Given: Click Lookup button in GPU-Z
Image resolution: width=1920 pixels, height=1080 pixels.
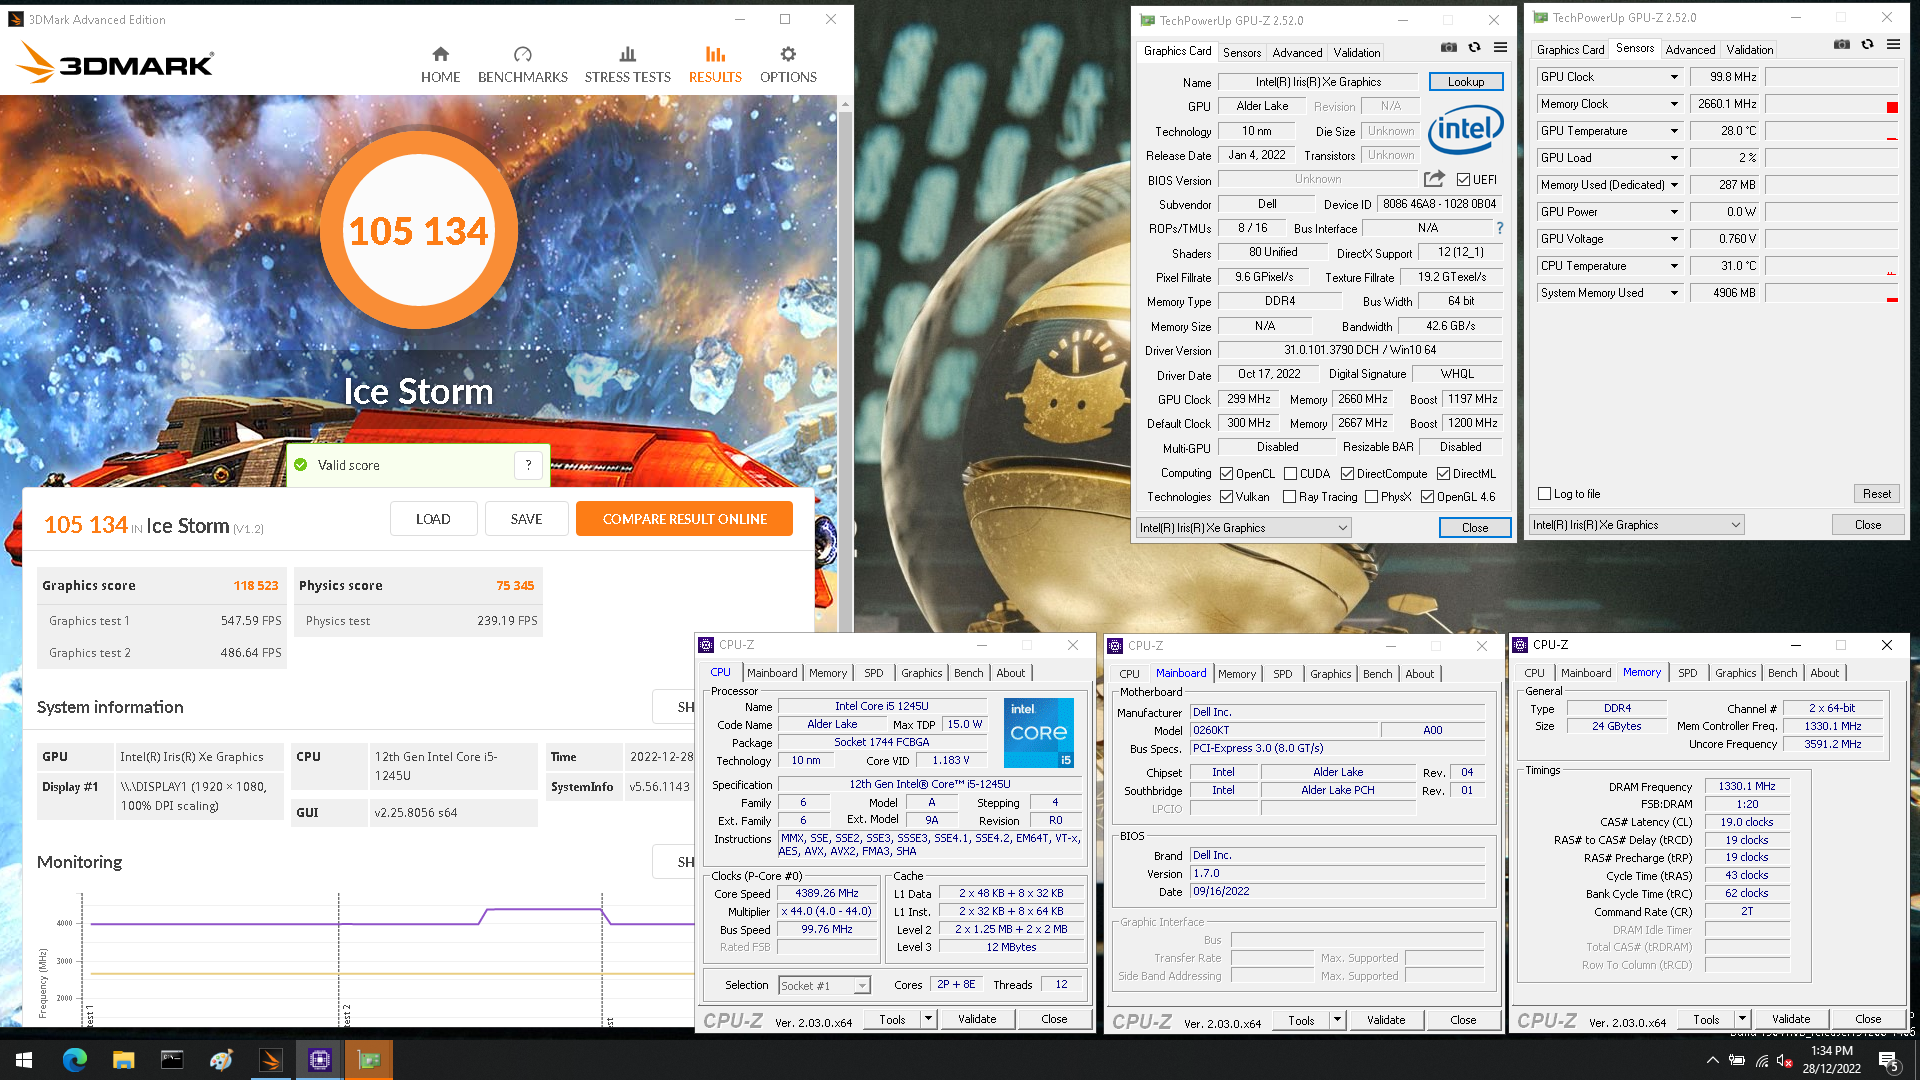Looking at the screenshot, I should [x=1465, y=82].
